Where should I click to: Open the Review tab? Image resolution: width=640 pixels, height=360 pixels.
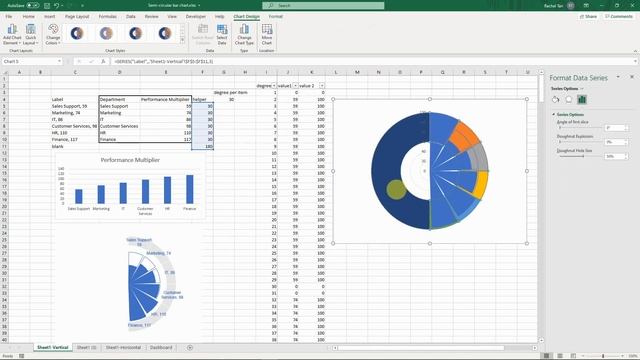[x=151, y=16]
